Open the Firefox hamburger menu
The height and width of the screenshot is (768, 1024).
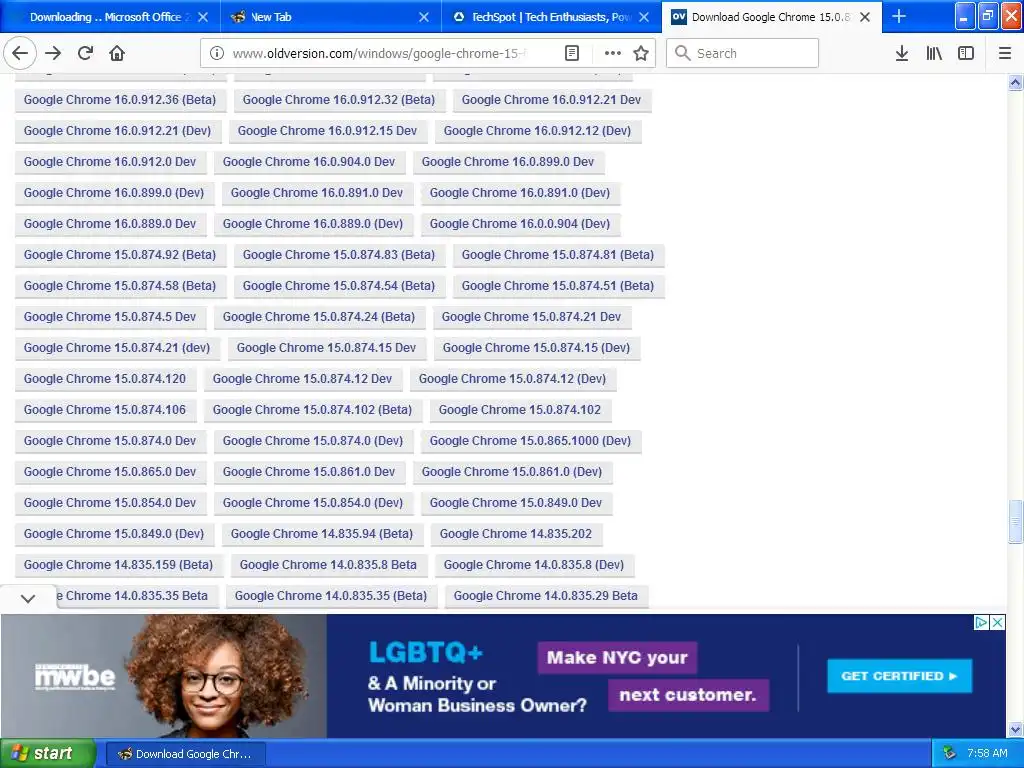[1005, 54]
